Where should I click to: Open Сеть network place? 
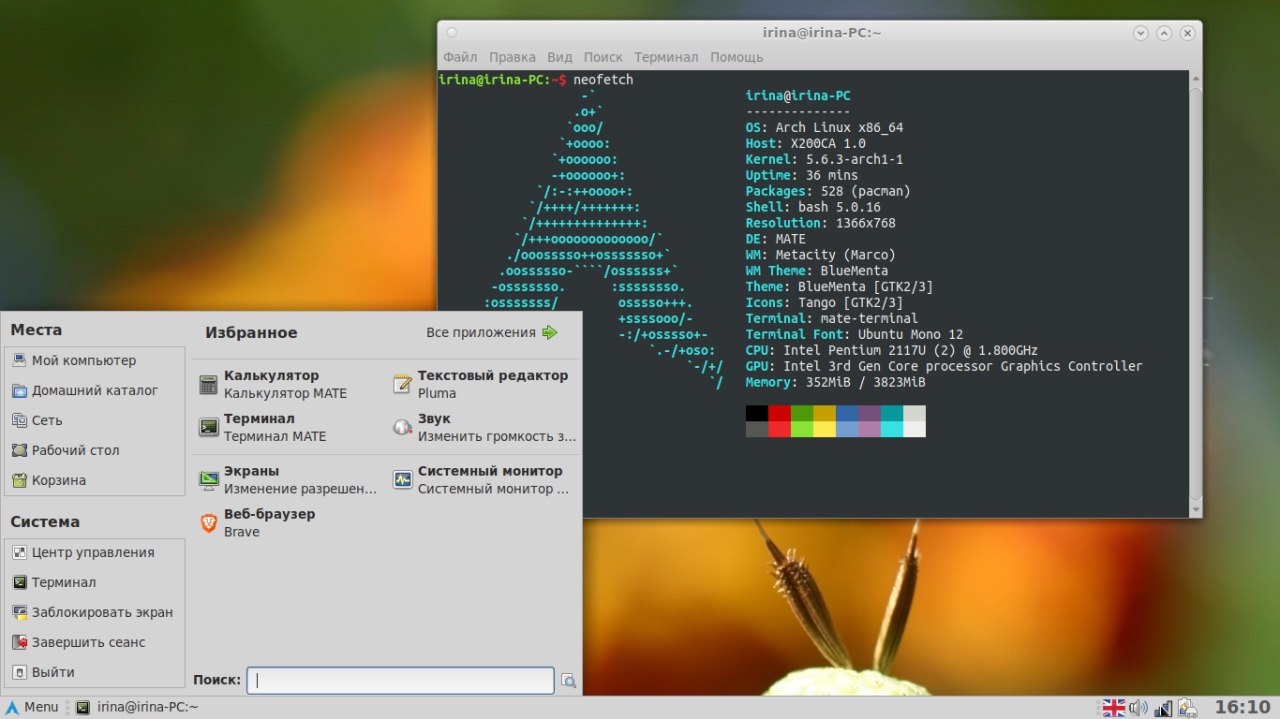click(95, 420)
